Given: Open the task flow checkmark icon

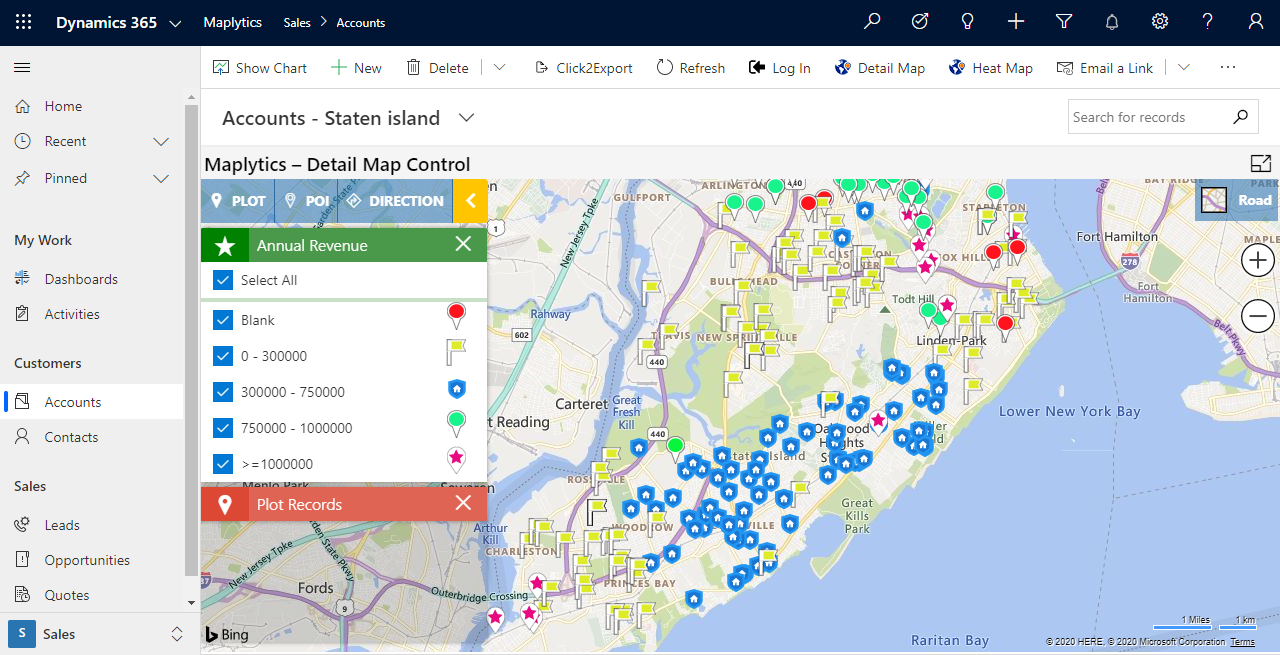Looking at the screenshot, I should coord(920,22).
